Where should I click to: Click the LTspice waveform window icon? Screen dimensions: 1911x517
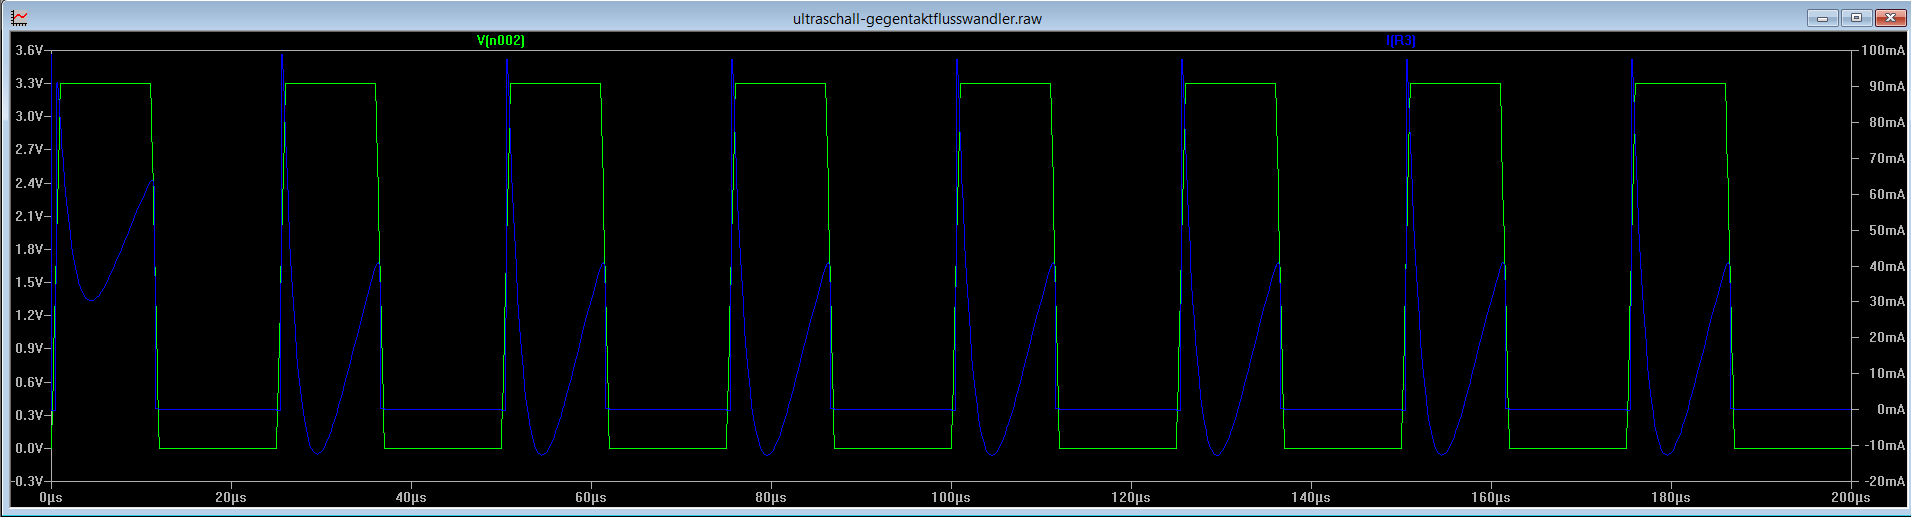point(19,18)
